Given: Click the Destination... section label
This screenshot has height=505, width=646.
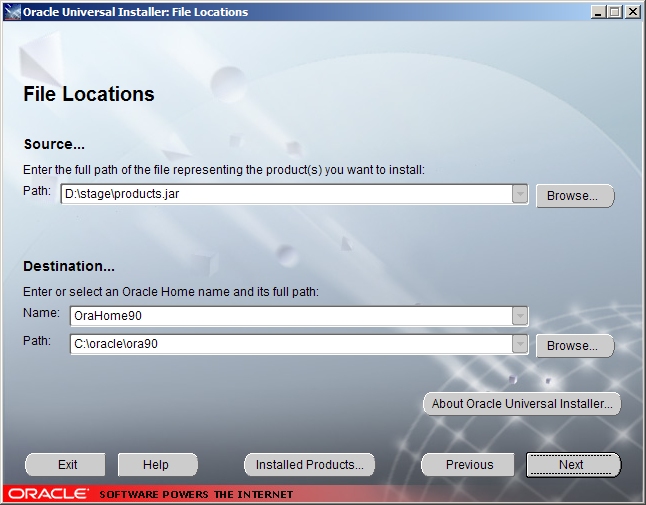Looking at the screenshot, I should 69,266.
